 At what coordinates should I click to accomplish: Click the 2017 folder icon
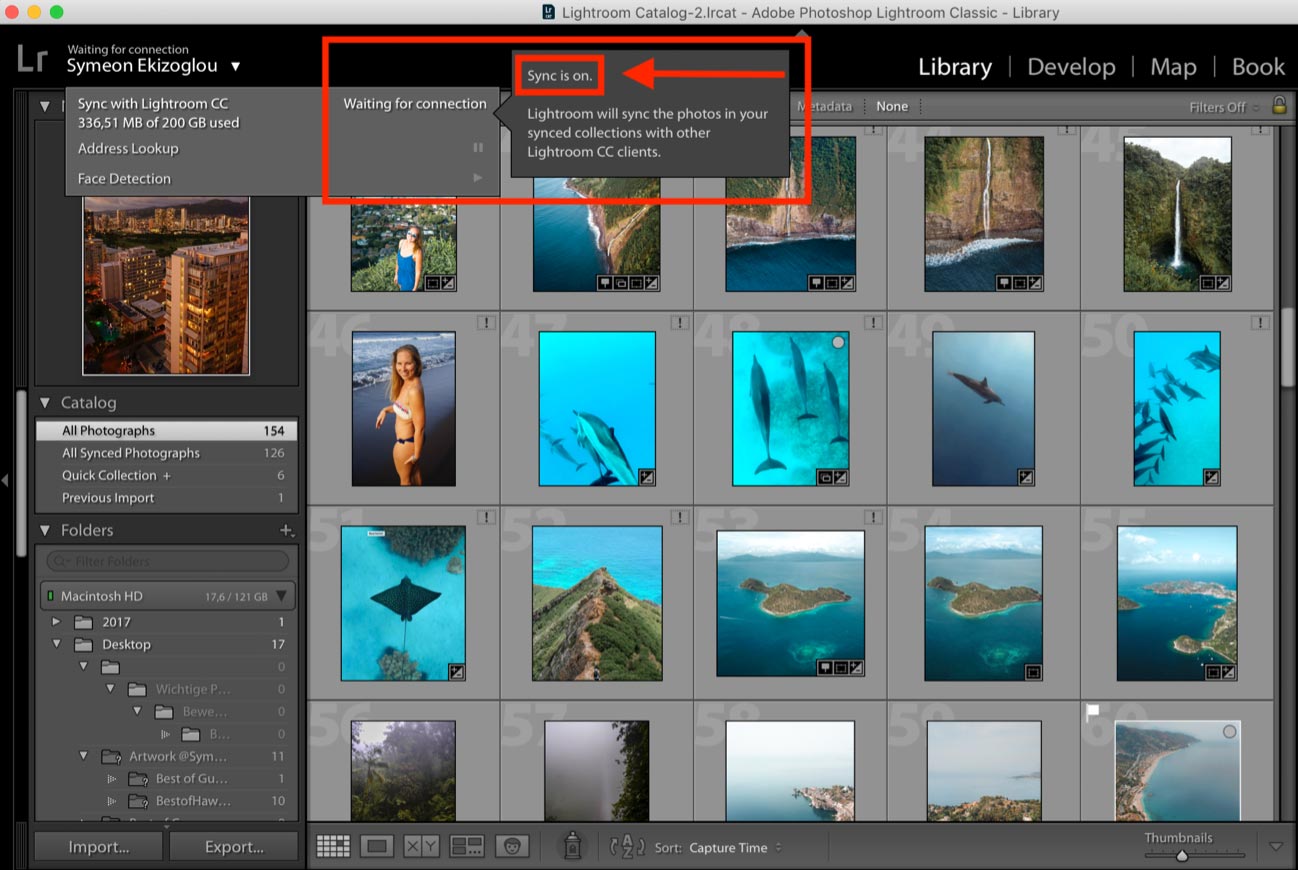pos(84,621)
